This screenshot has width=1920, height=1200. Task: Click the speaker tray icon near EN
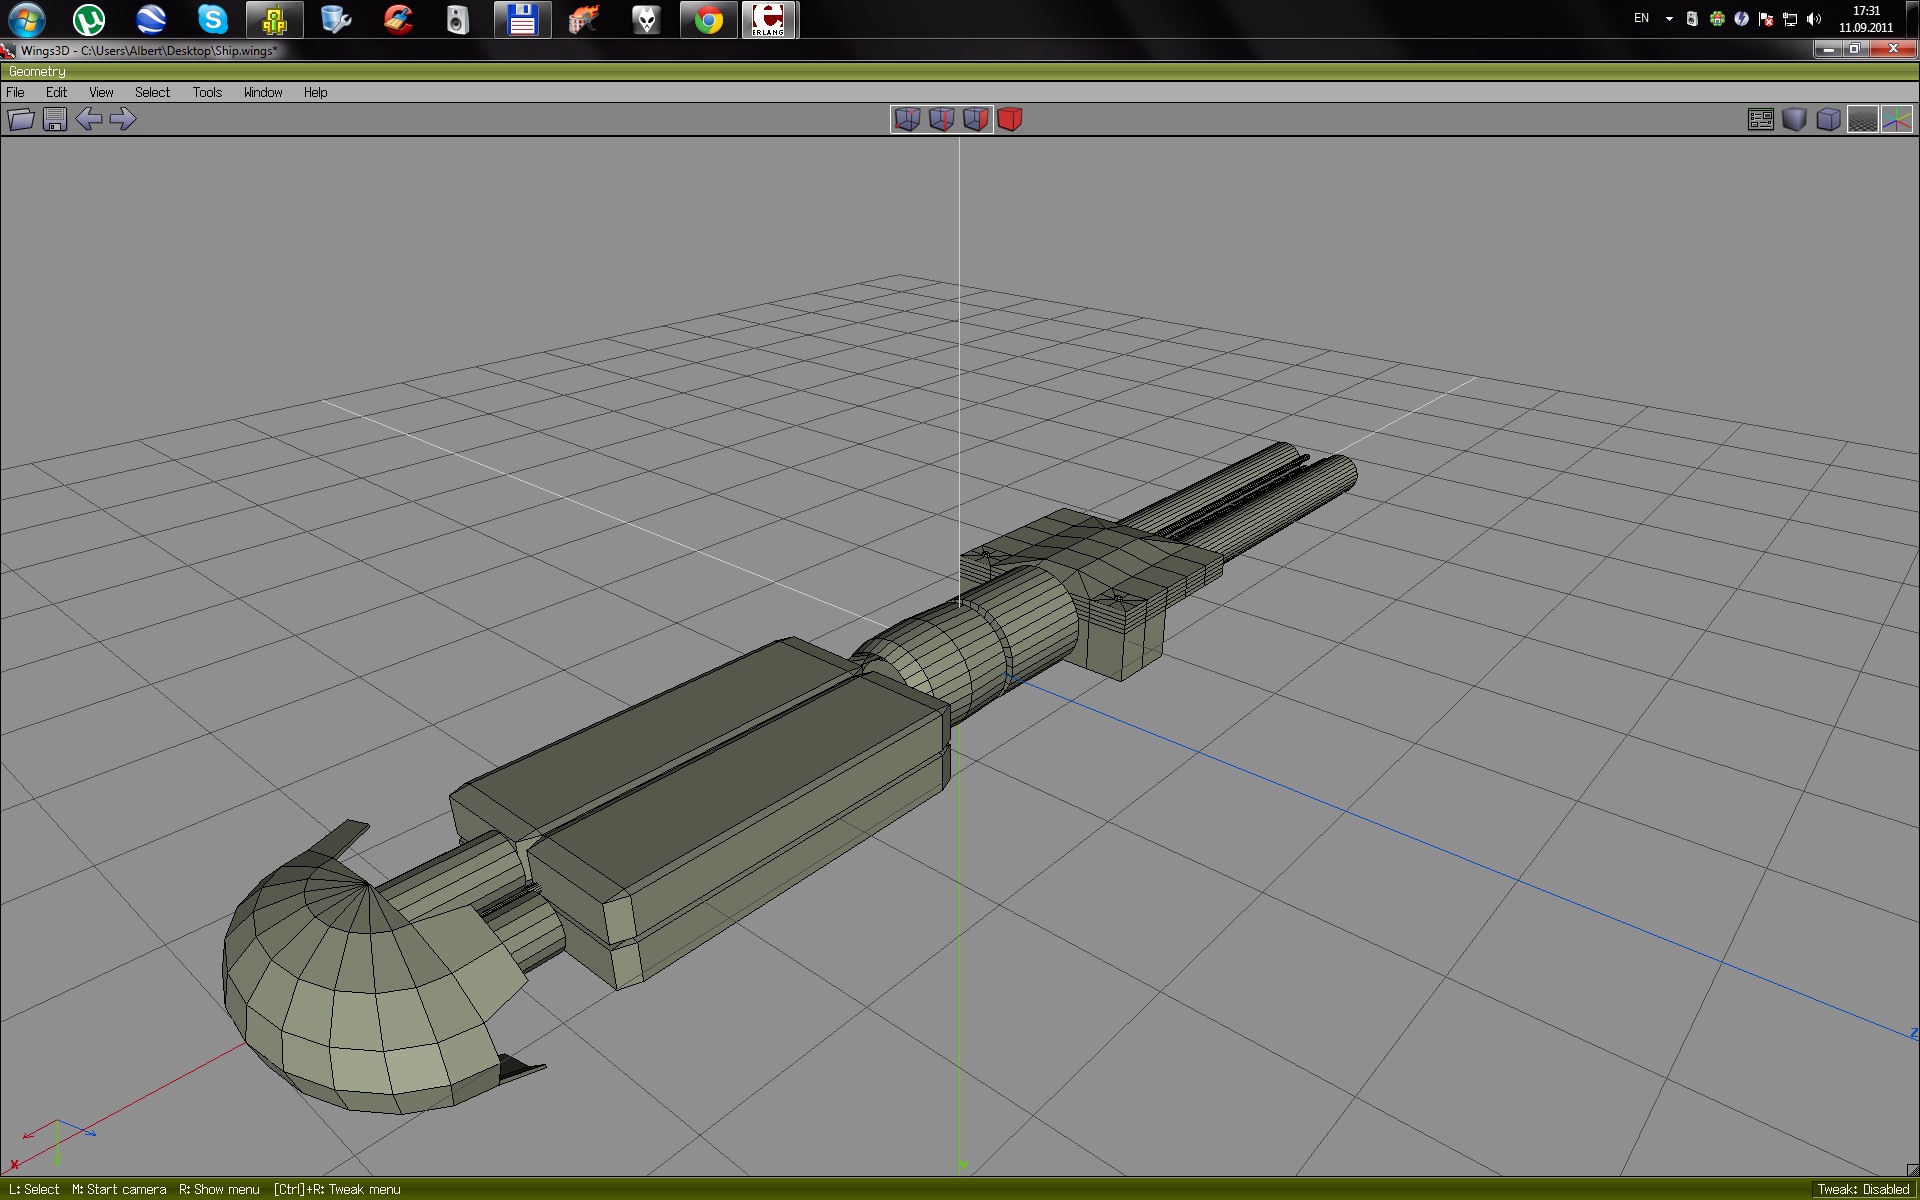coord(1692,18)
